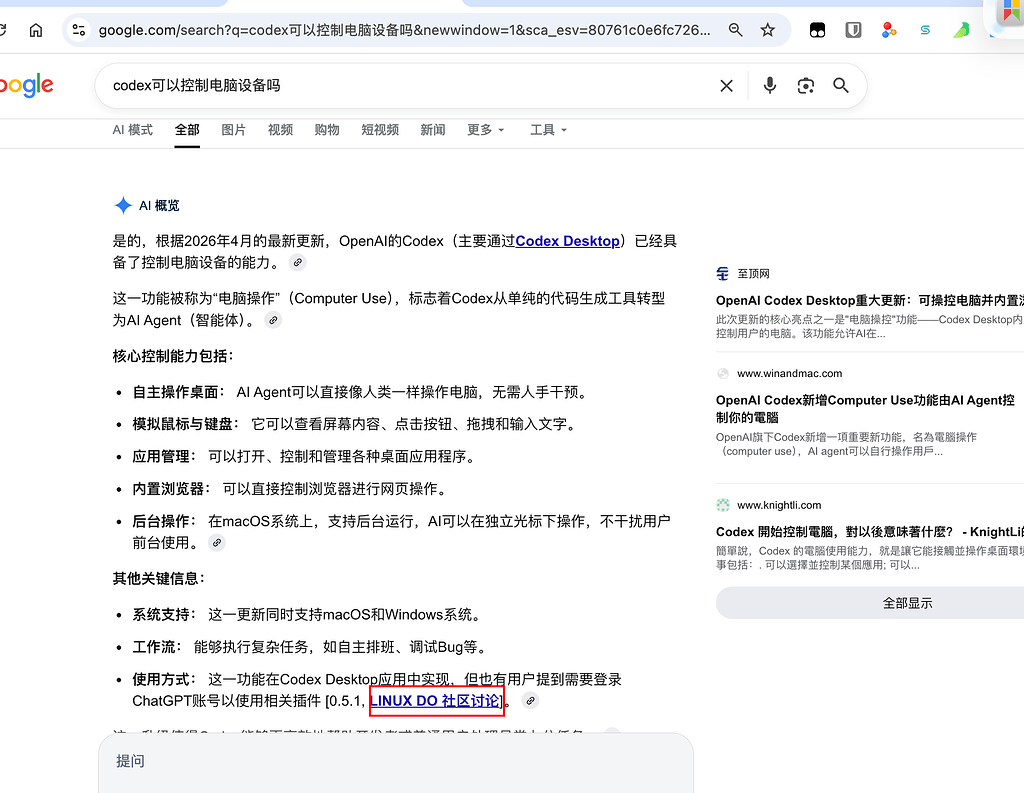Open the LINUX DO 社区讨论 link
This screenshot has width=1024, height=793.
435,701
